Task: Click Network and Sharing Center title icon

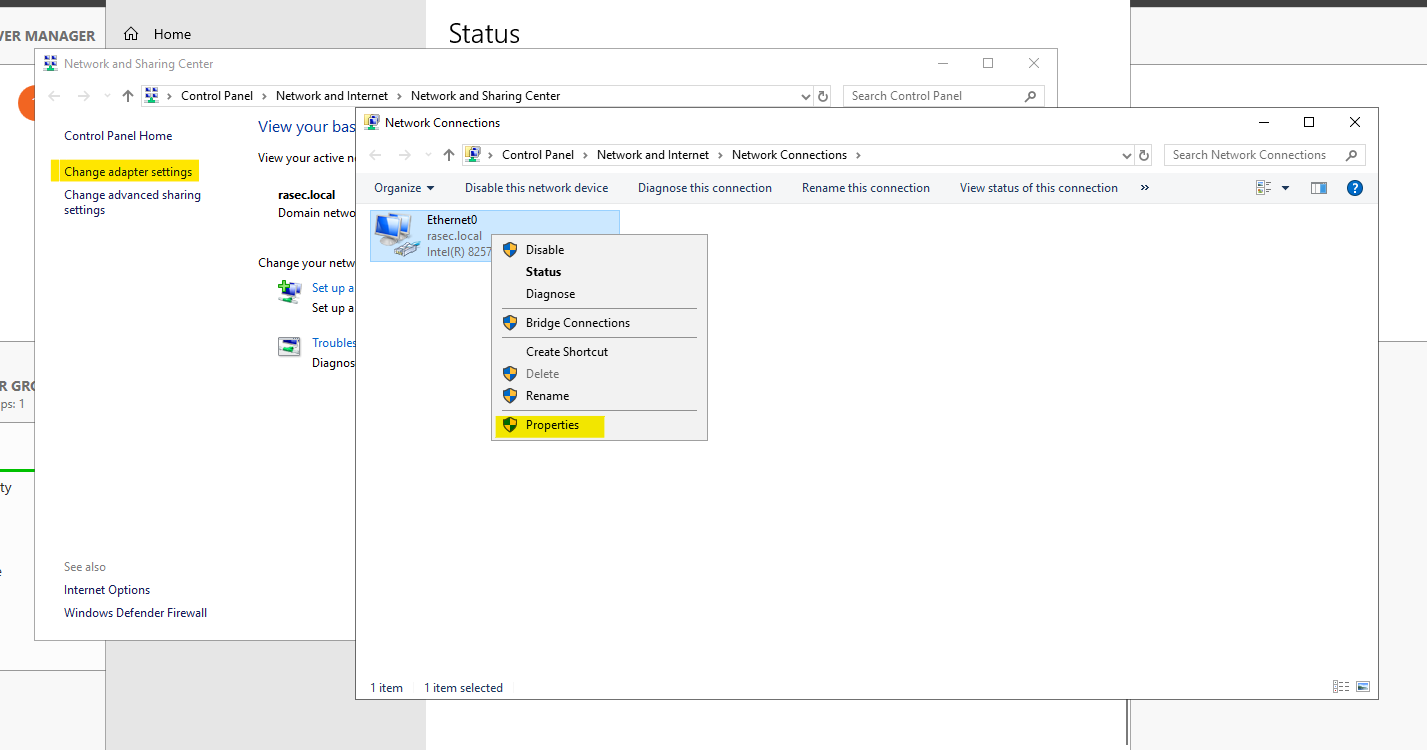Action: [x=51, y=63]
